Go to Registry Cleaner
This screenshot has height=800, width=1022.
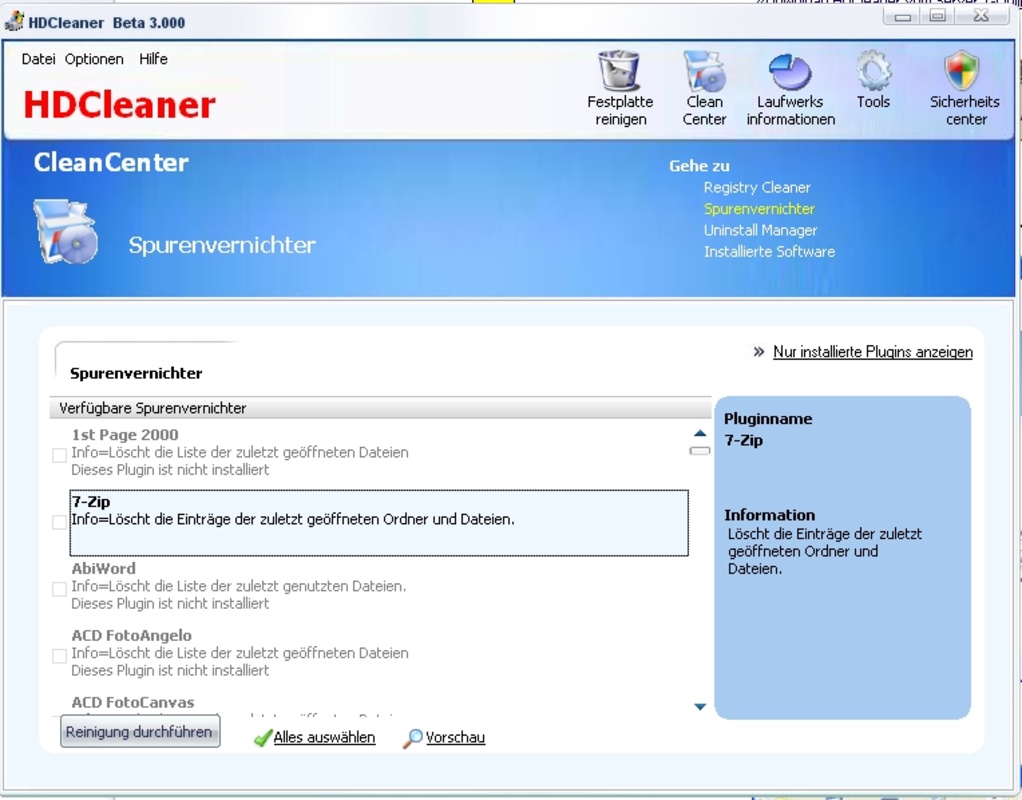[757, 188]
